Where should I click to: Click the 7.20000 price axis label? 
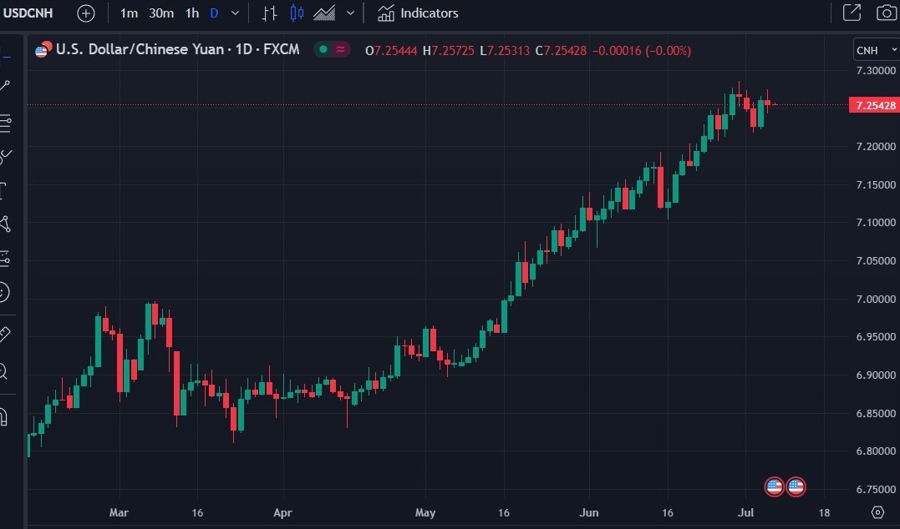[x=875, y=146]
